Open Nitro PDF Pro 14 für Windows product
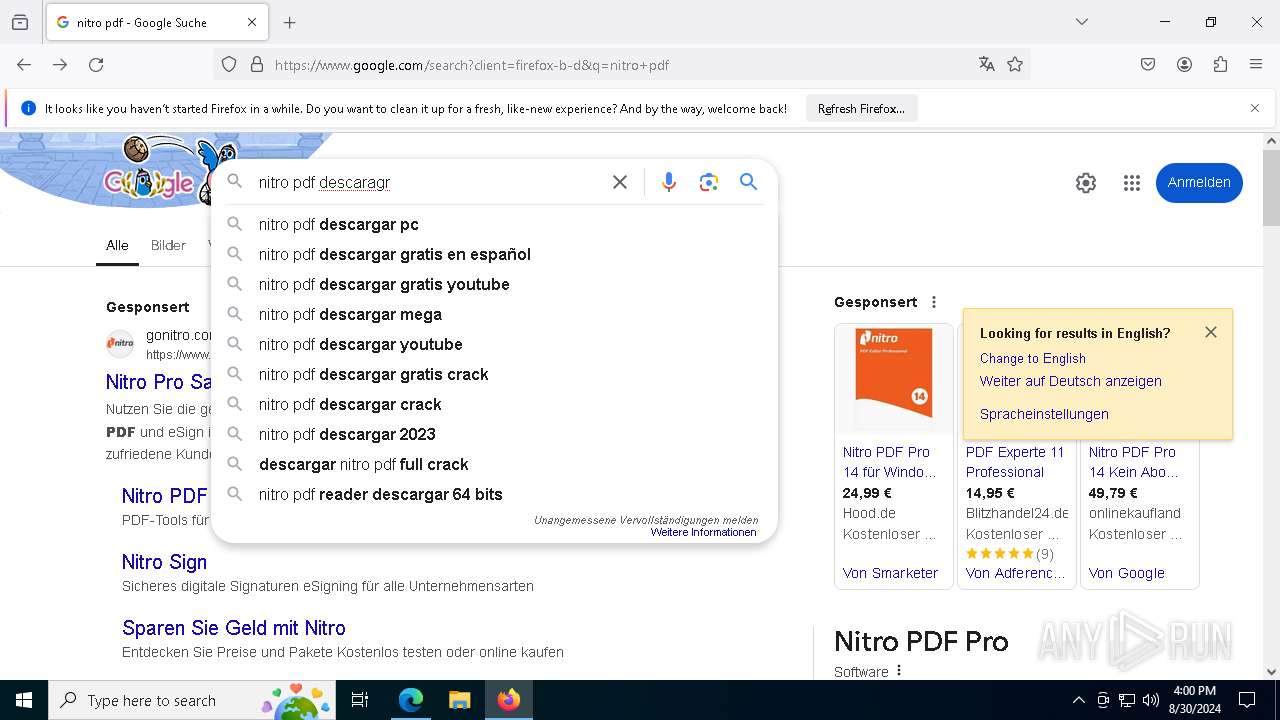This screenshot has height=720, width=1280. click(x=889, y=462)
